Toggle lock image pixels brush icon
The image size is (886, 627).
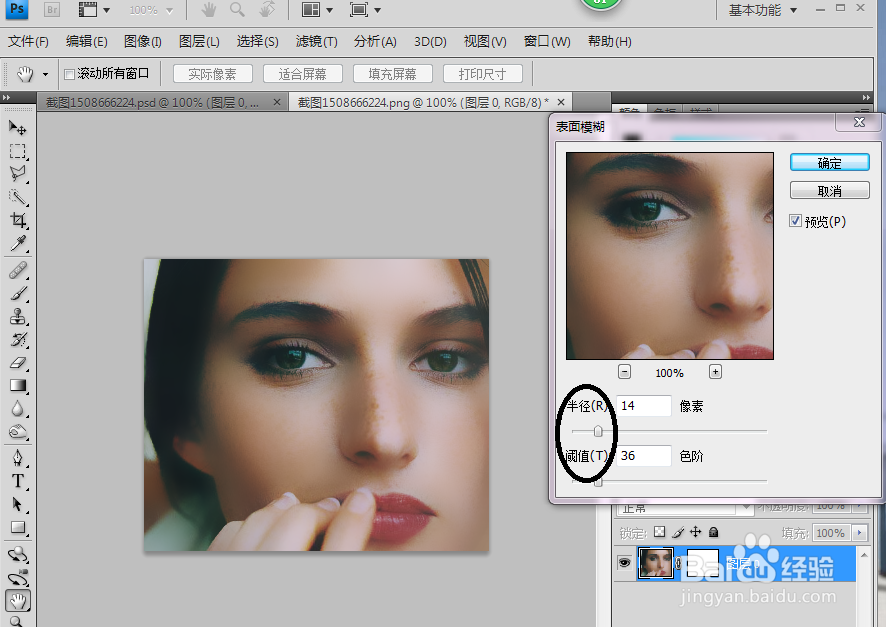click(x=678, y=532)
